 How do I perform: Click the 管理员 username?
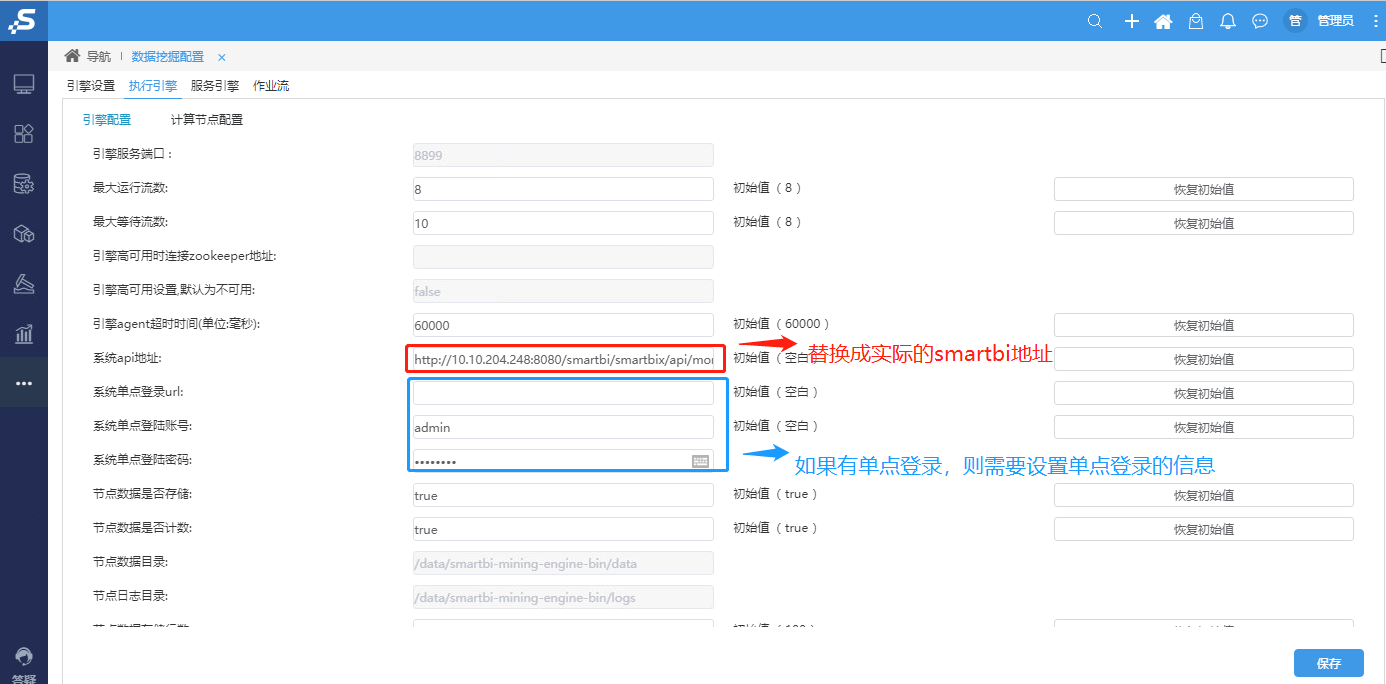tap(1335, 21)
